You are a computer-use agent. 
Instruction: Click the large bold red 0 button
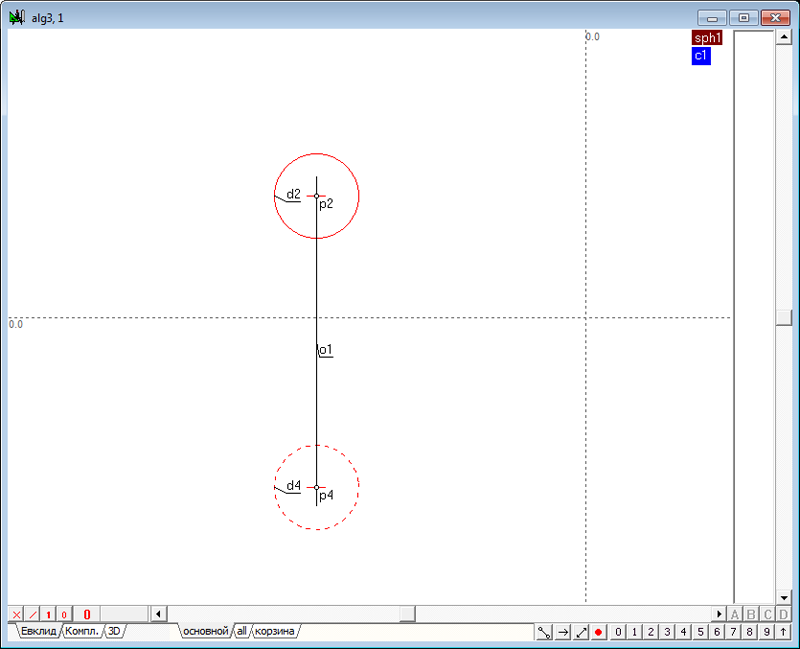pyautogui.click(x=87, y=614)
